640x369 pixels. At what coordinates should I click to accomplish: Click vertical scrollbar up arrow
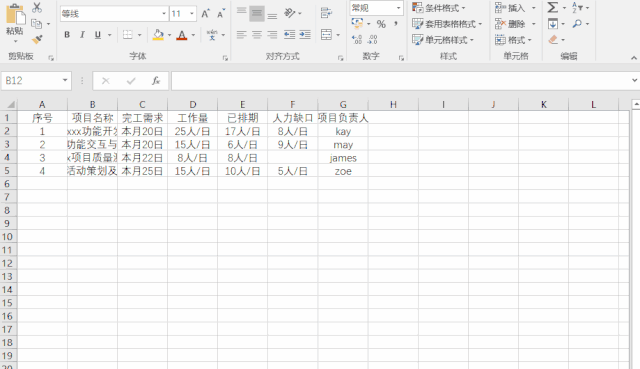(x=636, y=105)
